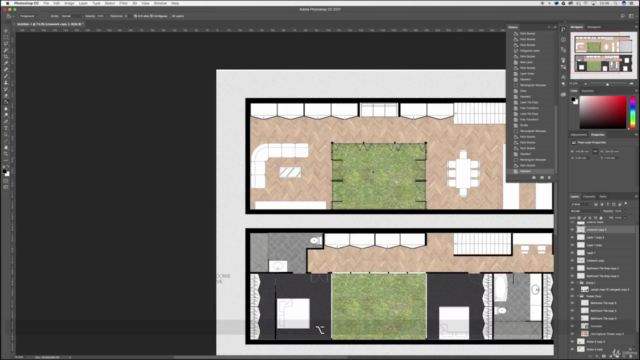640x360 pixels.
Task: Switch to the Channels tab
Action: [x=589, y=197]
